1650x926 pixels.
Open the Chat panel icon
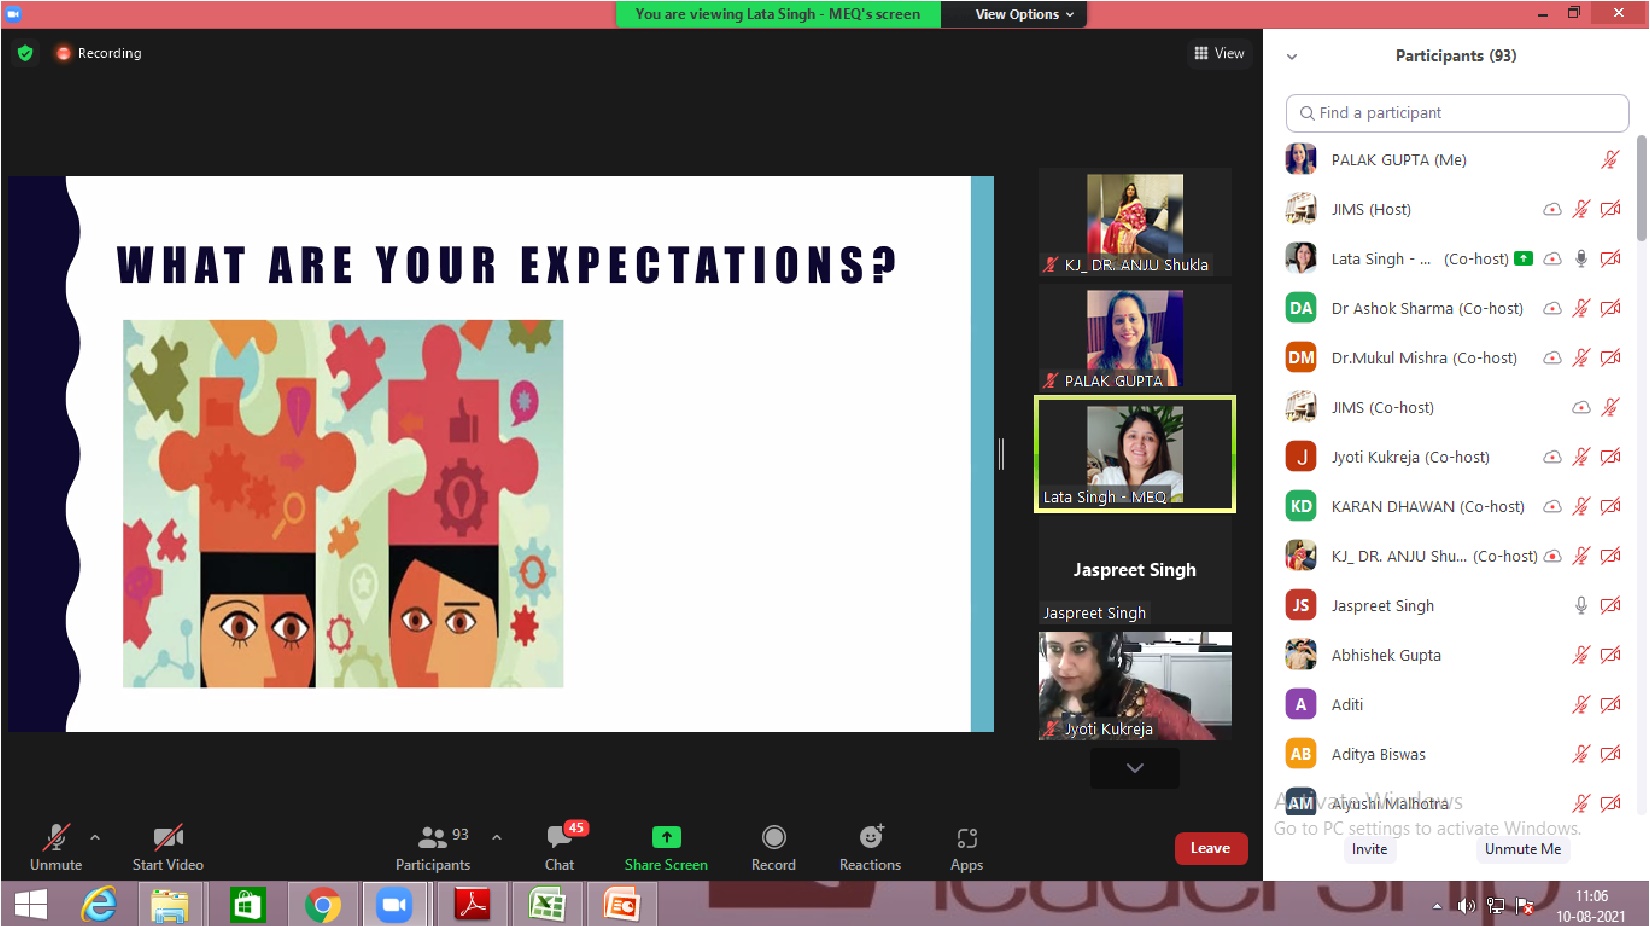click(559, 838)
